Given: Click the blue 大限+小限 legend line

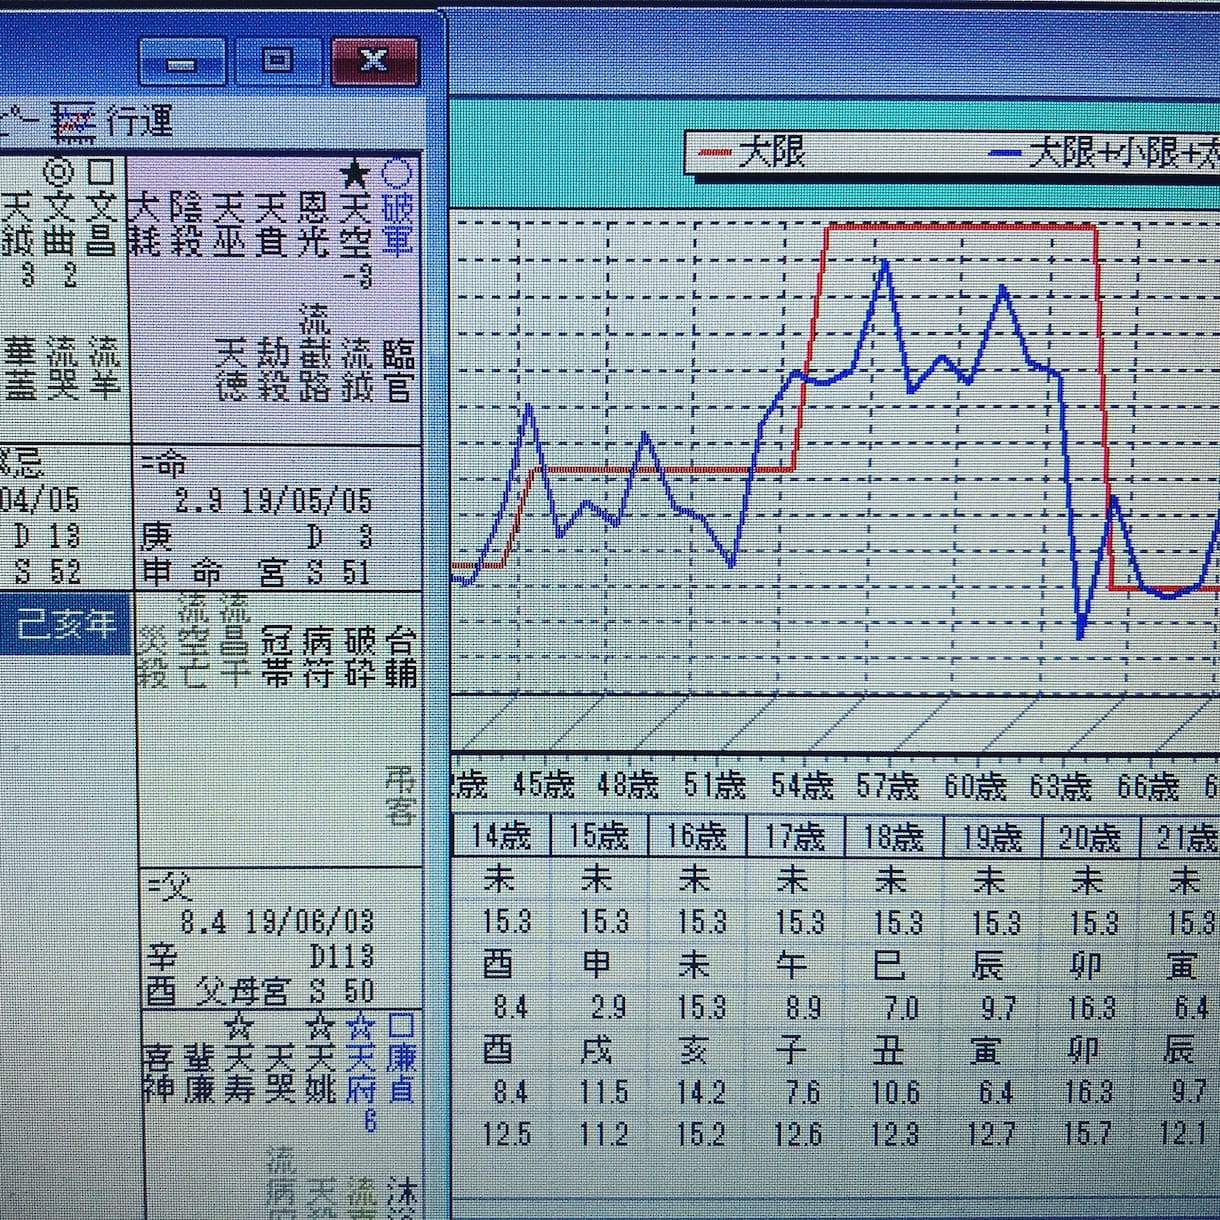Looking at the screenshot, I should [1005, 153].
